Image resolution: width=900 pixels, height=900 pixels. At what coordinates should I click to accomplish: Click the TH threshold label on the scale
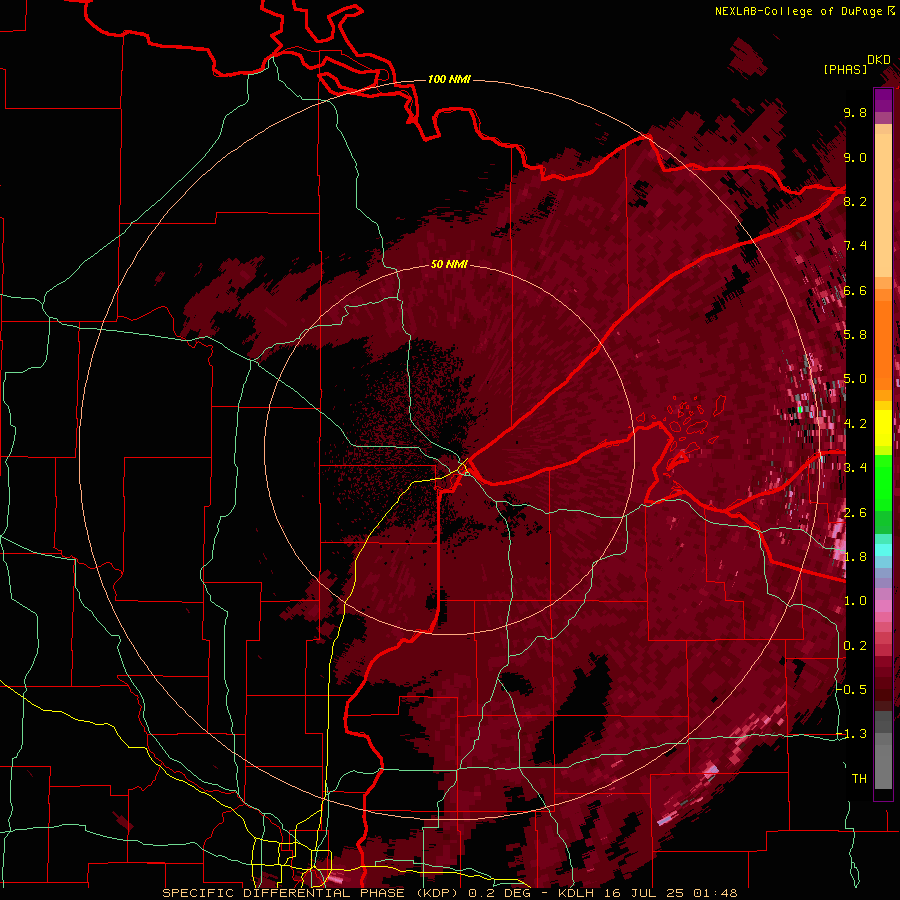(x=859, y=778)
